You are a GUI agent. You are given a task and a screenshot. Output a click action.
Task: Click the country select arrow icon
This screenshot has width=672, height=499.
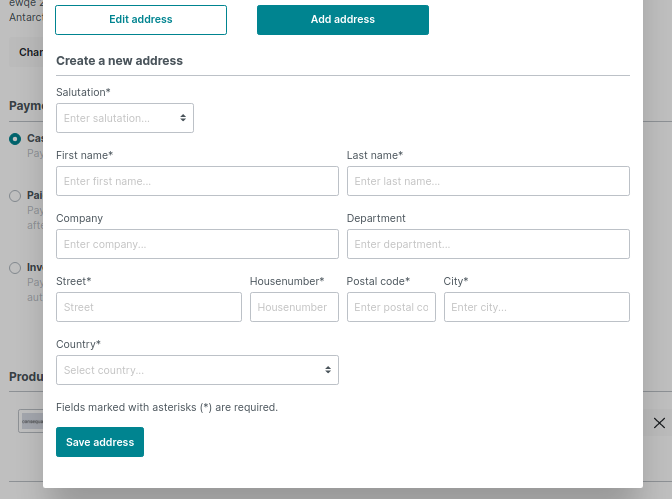[x=328, y=370]
